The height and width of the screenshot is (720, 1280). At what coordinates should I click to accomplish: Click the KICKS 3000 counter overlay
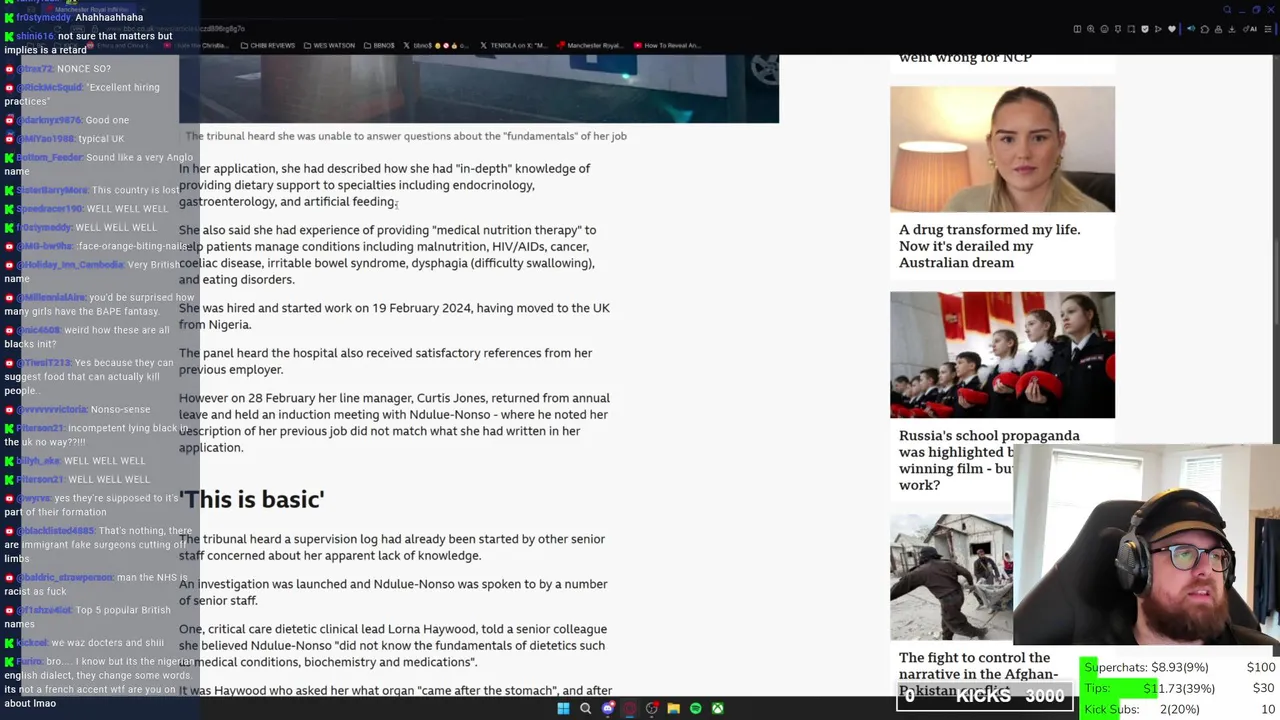(985, 696)
